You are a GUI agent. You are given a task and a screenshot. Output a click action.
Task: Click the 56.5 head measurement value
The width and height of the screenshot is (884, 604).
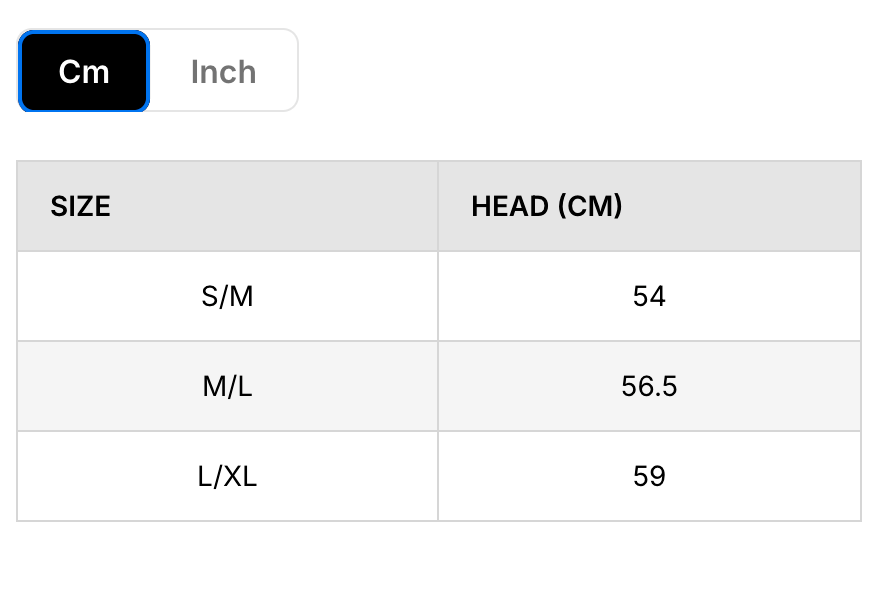coord(649,386)
